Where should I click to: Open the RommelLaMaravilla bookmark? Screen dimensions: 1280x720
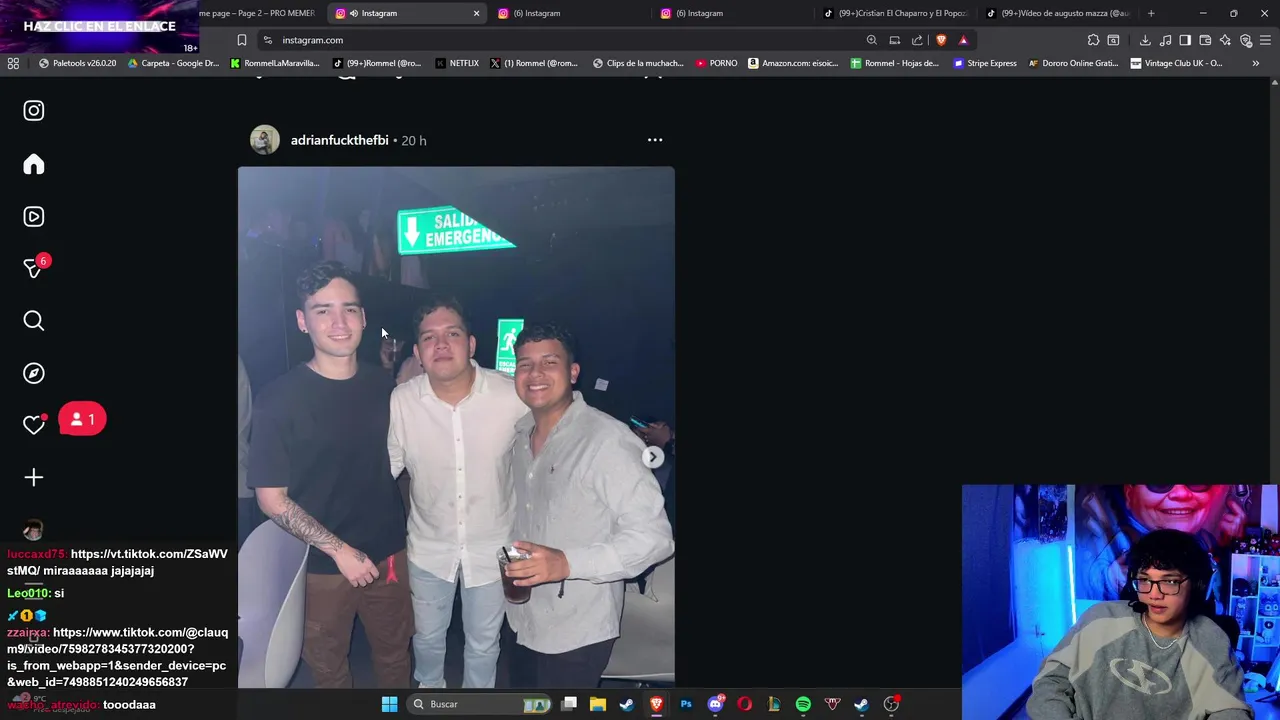[275, 63]
